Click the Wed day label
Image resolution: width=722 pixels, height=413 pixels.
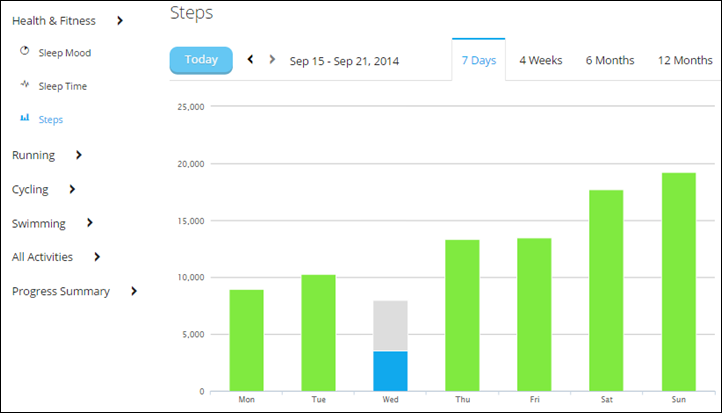[390, 400]
